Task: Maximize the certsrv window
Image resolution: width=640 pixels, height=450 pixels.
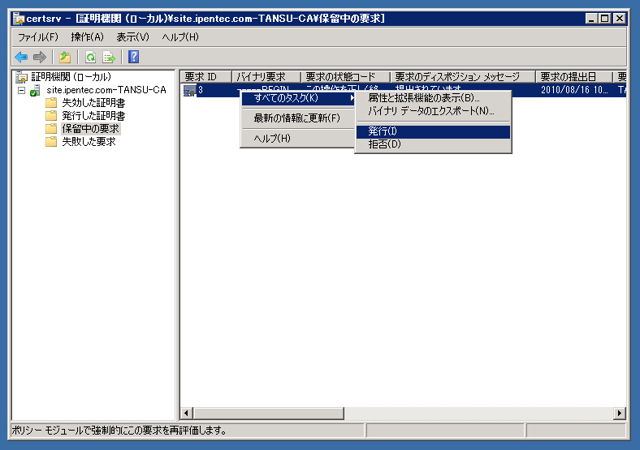Action: pos(605,18)
